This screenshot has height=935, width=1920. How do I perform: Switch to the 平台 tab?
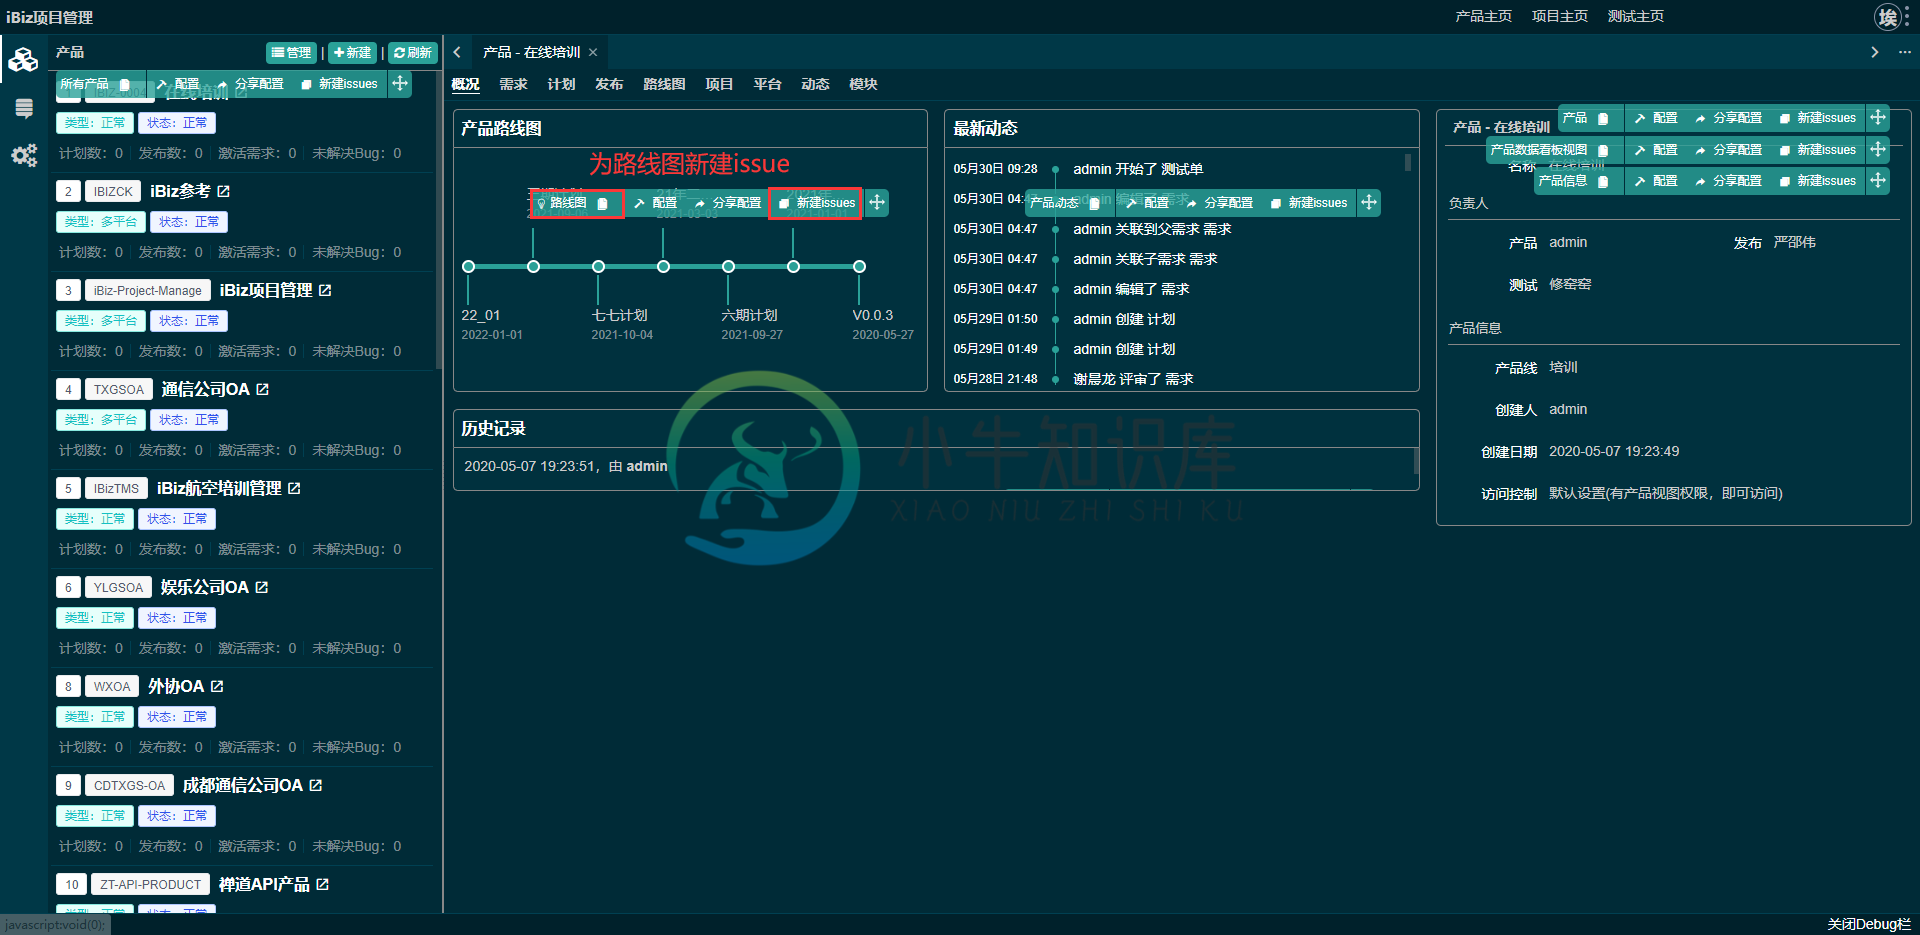767,84
